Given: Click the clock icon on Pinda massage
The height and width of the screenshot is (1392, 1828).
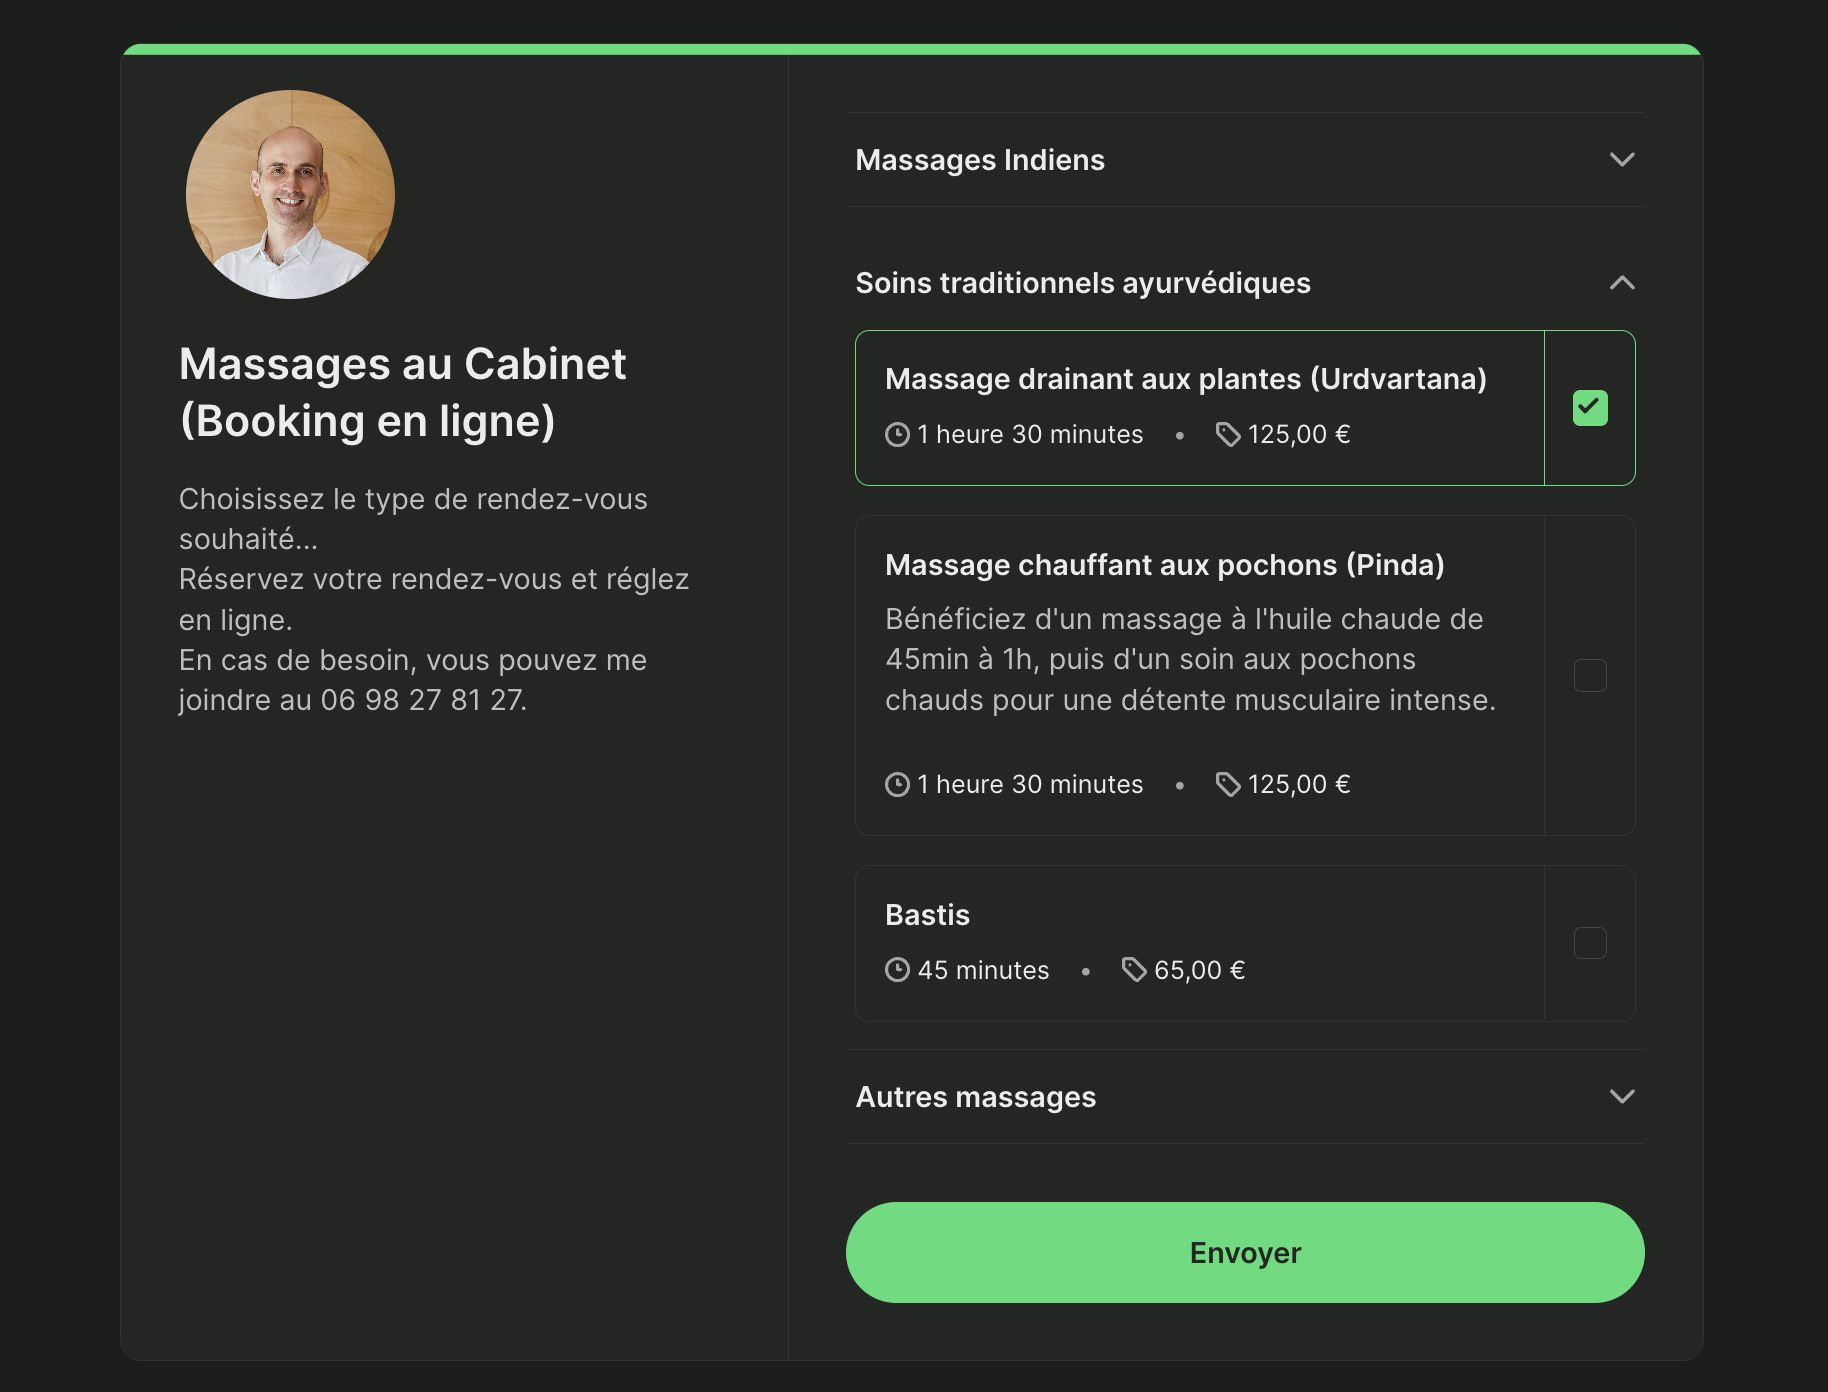Looking at the screenshot, I should tap(897, 785).
